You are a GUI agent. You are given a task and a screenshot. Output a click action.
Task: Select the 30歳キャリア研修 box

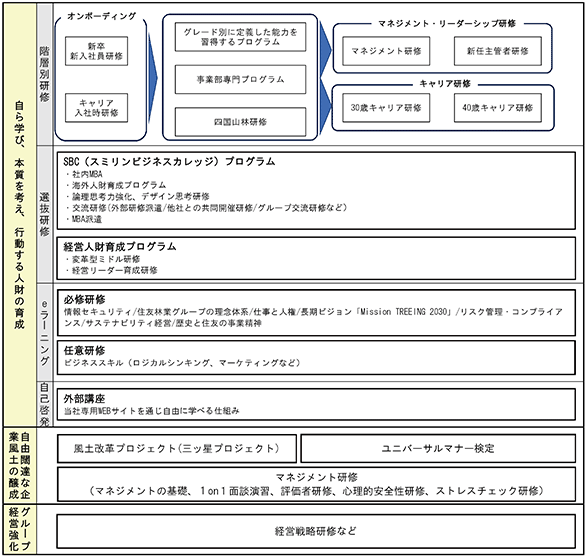pos(386,108)
